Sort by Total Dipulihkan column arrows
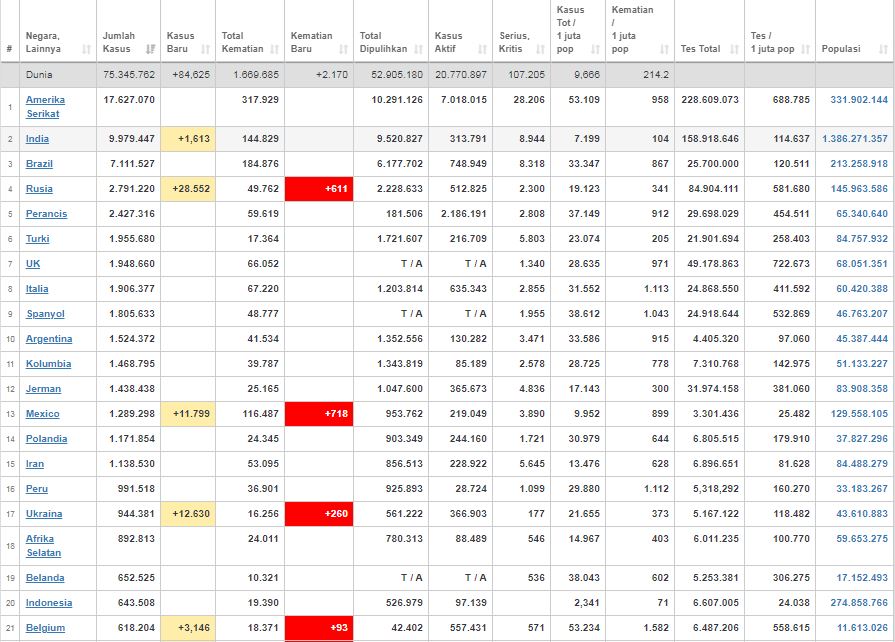Image resolution: width=895 pixels, height=642 pixels. 418,49
